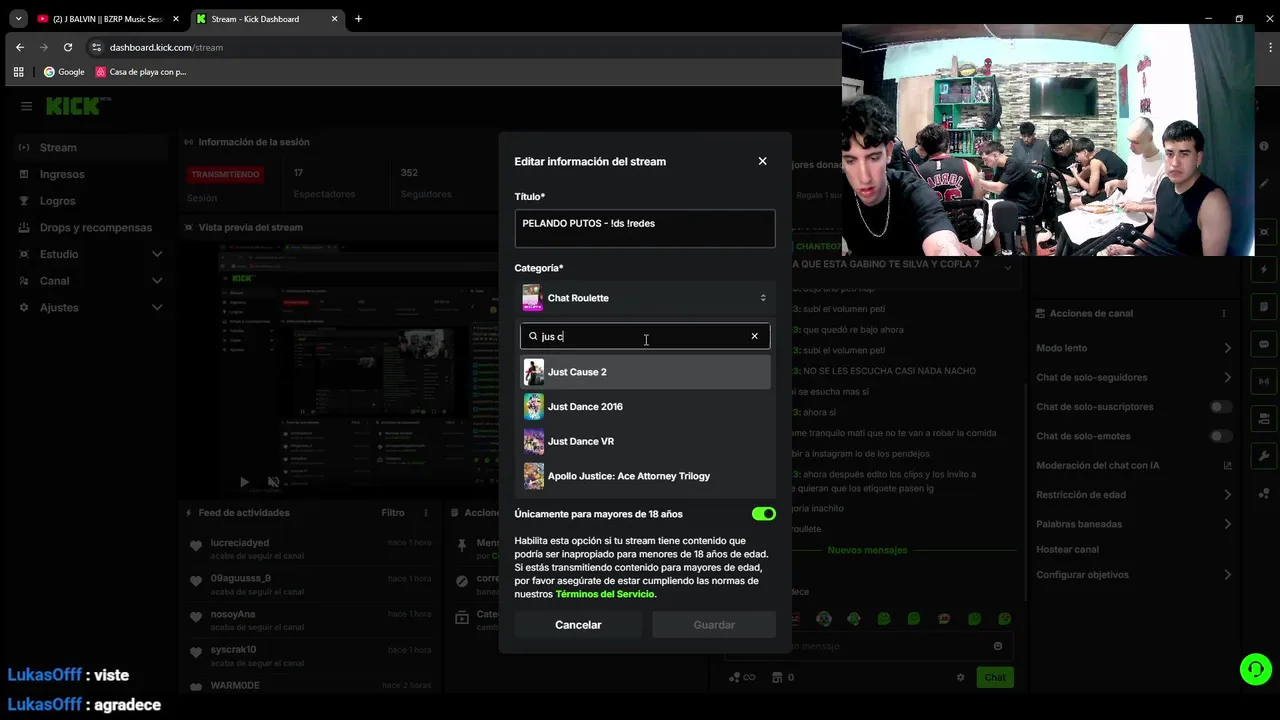1280x720 pixels.
Task: Close the Editar información del stream dialog
Action: [762, 161]
